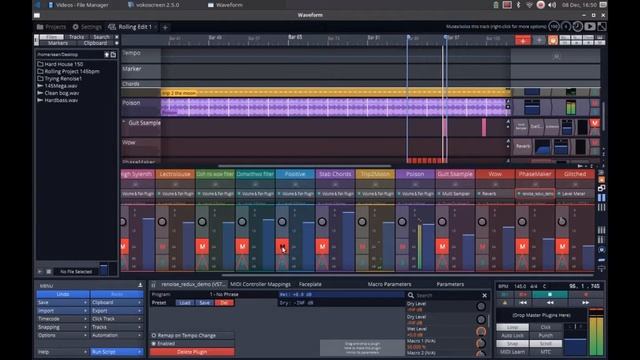
Task: Select the renoise_redux_demo plugin on PhaseMaker
Action: (535, 193)
